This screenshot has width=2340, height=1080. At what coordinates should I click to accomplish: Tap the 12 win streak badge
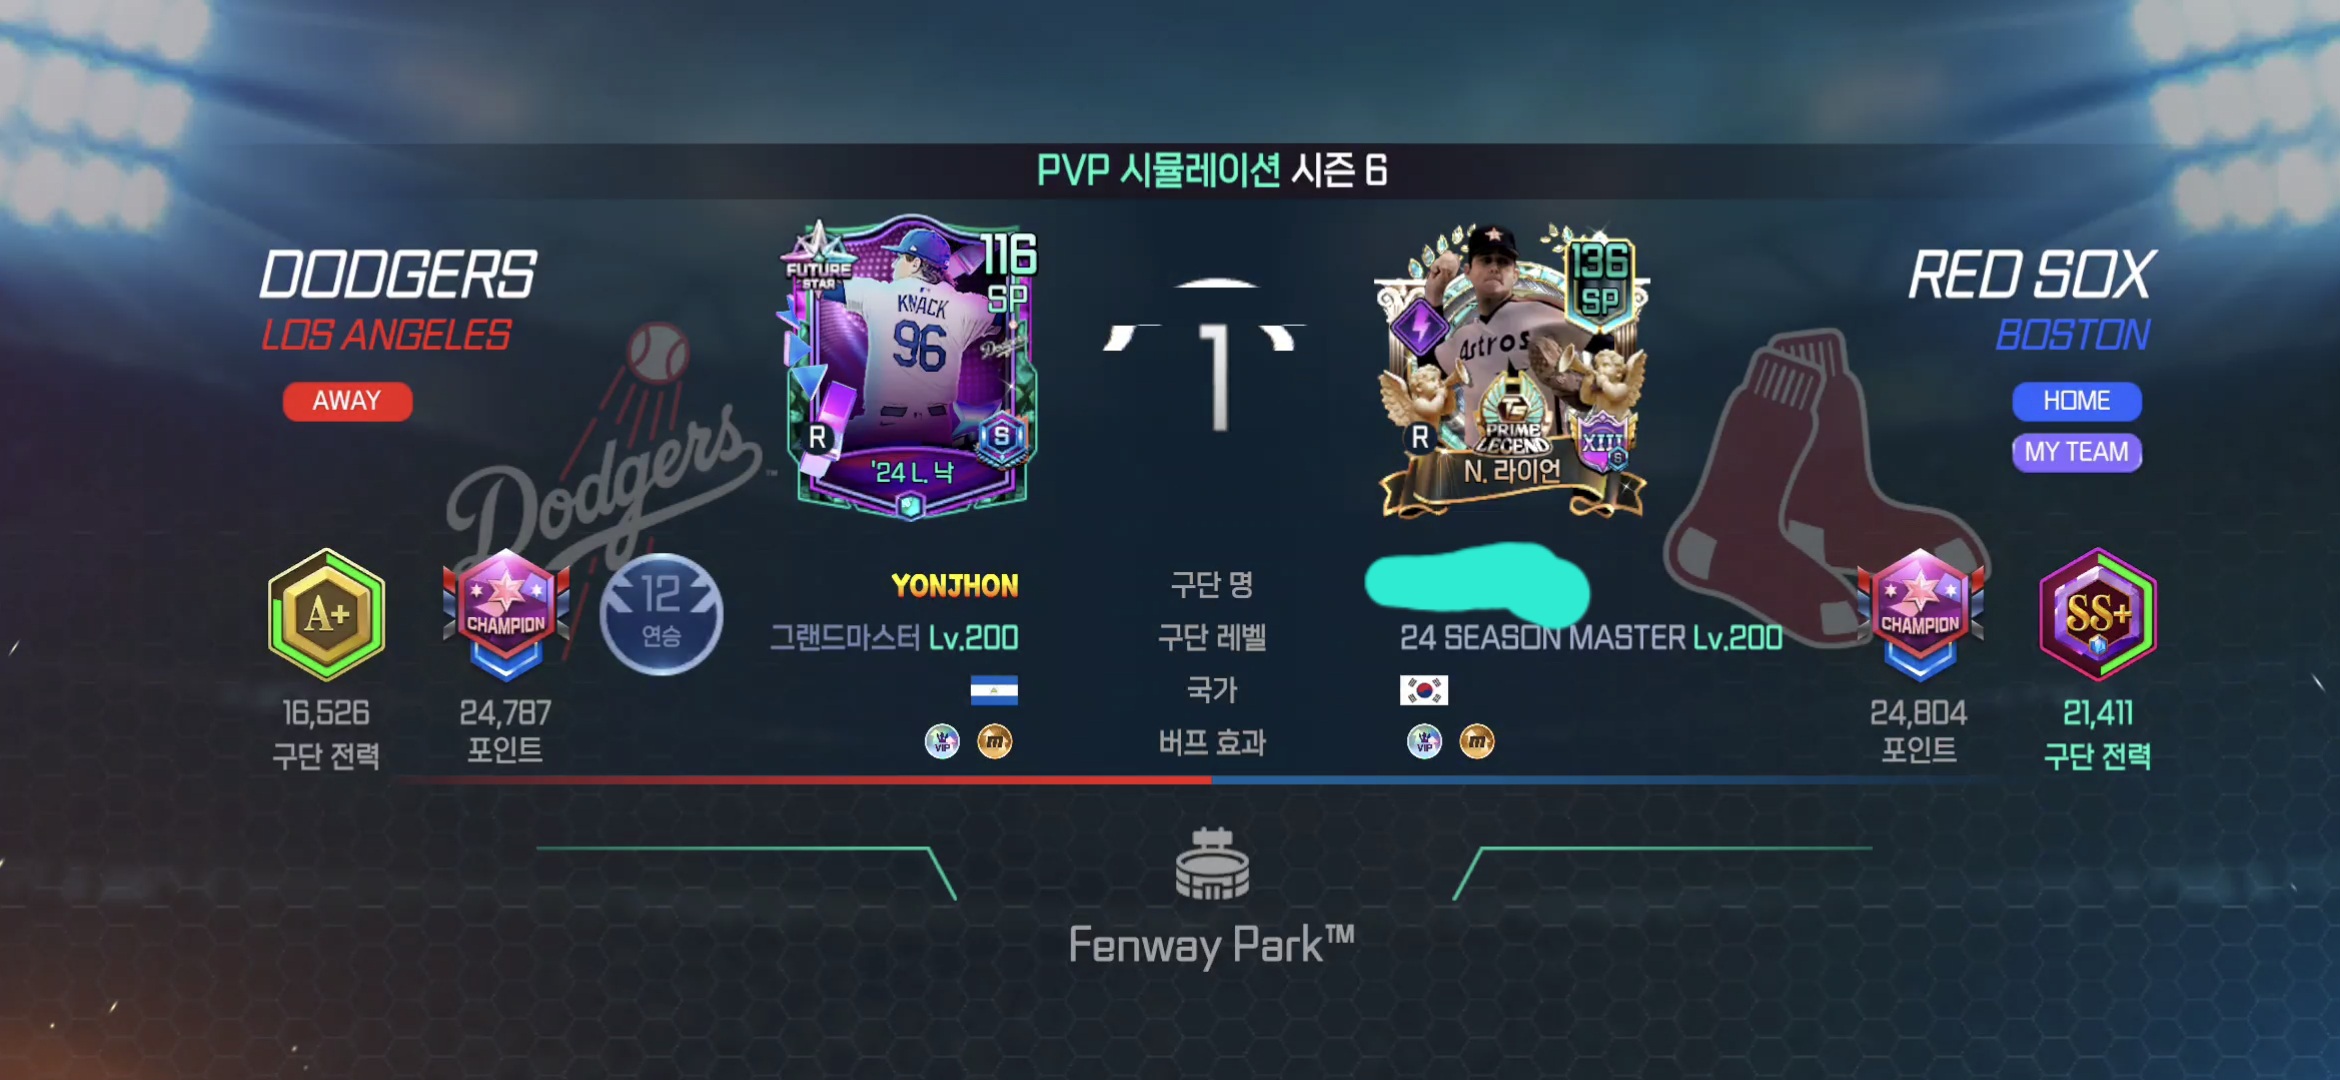pyautogui.click(x=661, y=614)
